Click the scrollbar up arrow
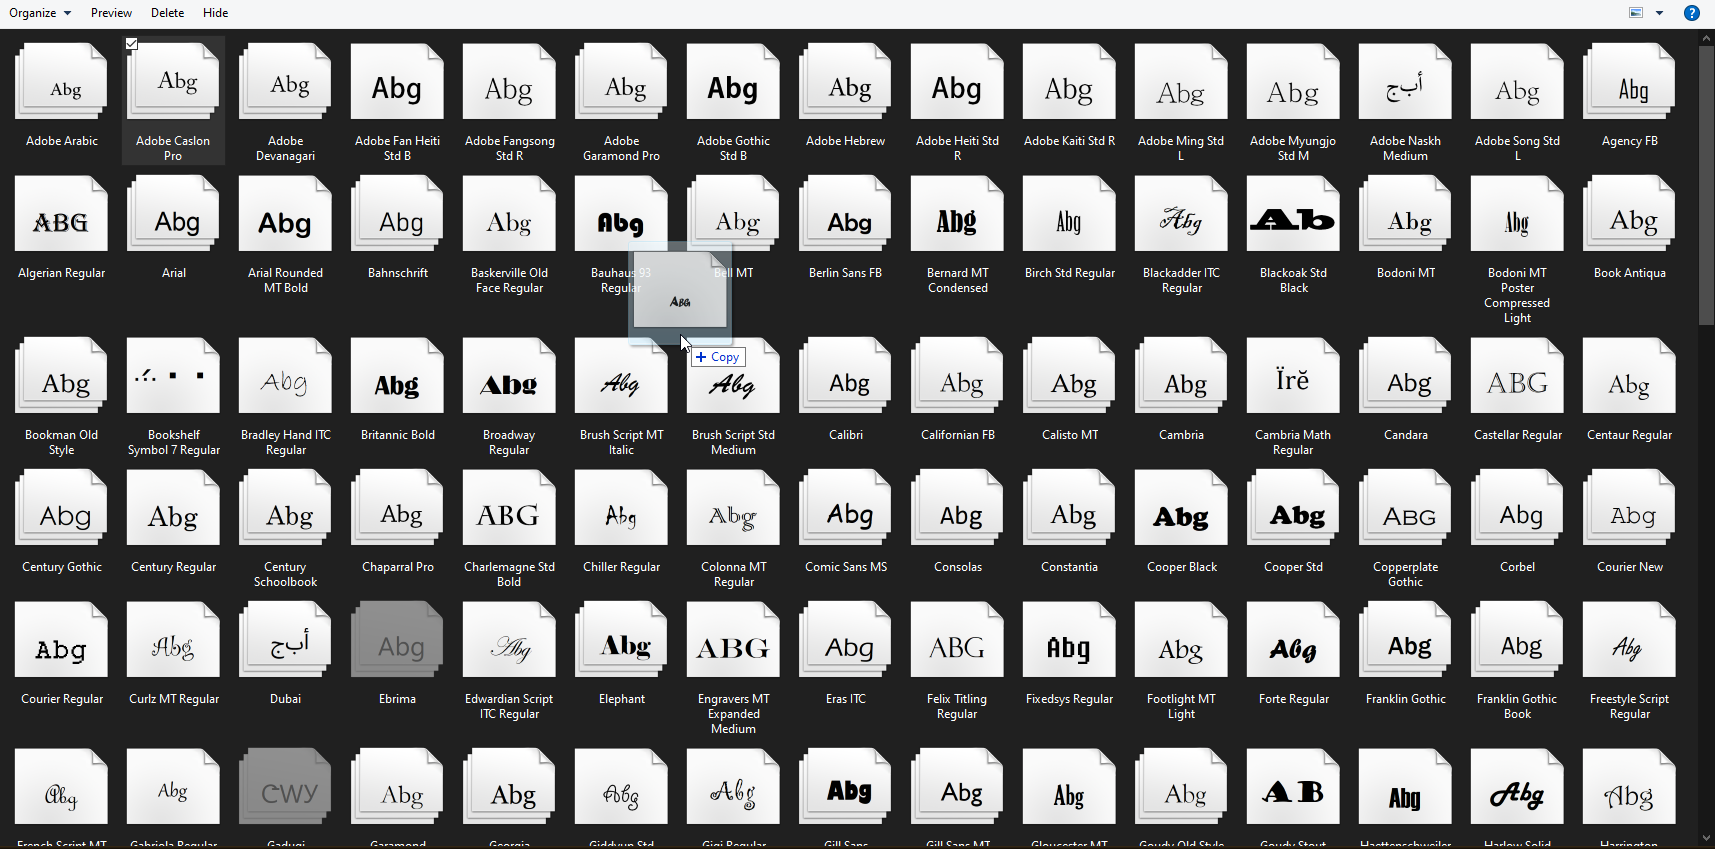This screenshot has width=1715, height=849. [x=1706, y=38]
